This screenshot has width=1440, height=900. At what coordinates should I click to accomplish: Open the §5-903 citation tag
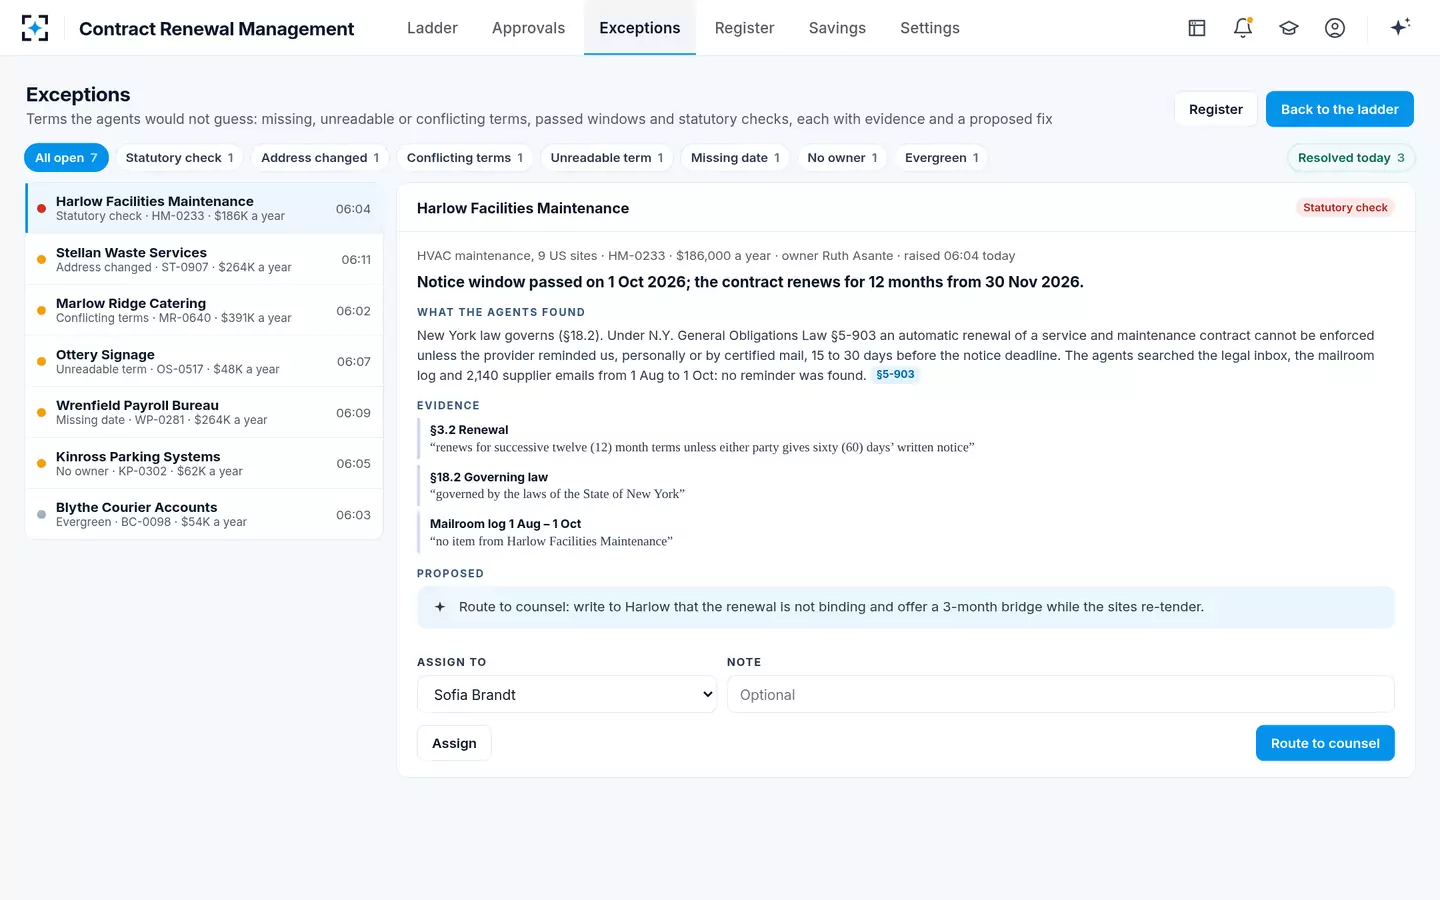895,375
